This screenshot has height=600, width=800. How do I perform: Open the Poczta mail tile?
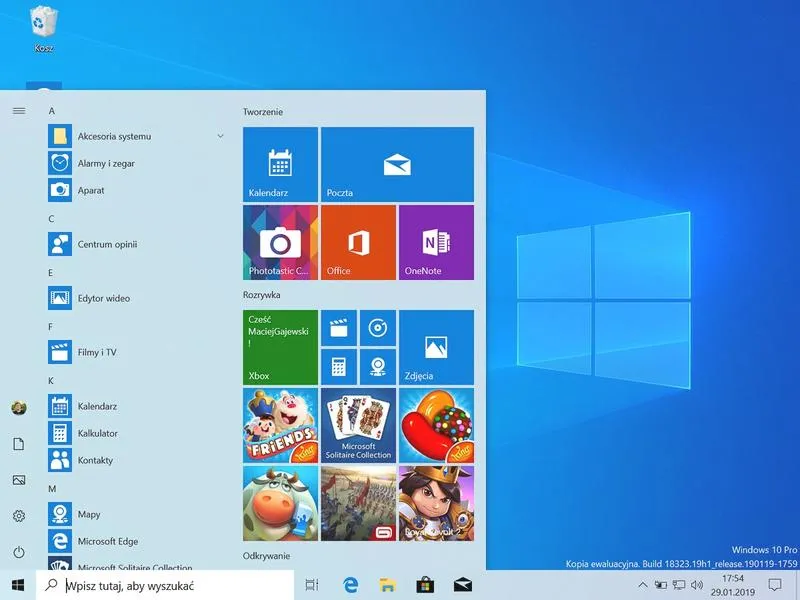[397, 164]
